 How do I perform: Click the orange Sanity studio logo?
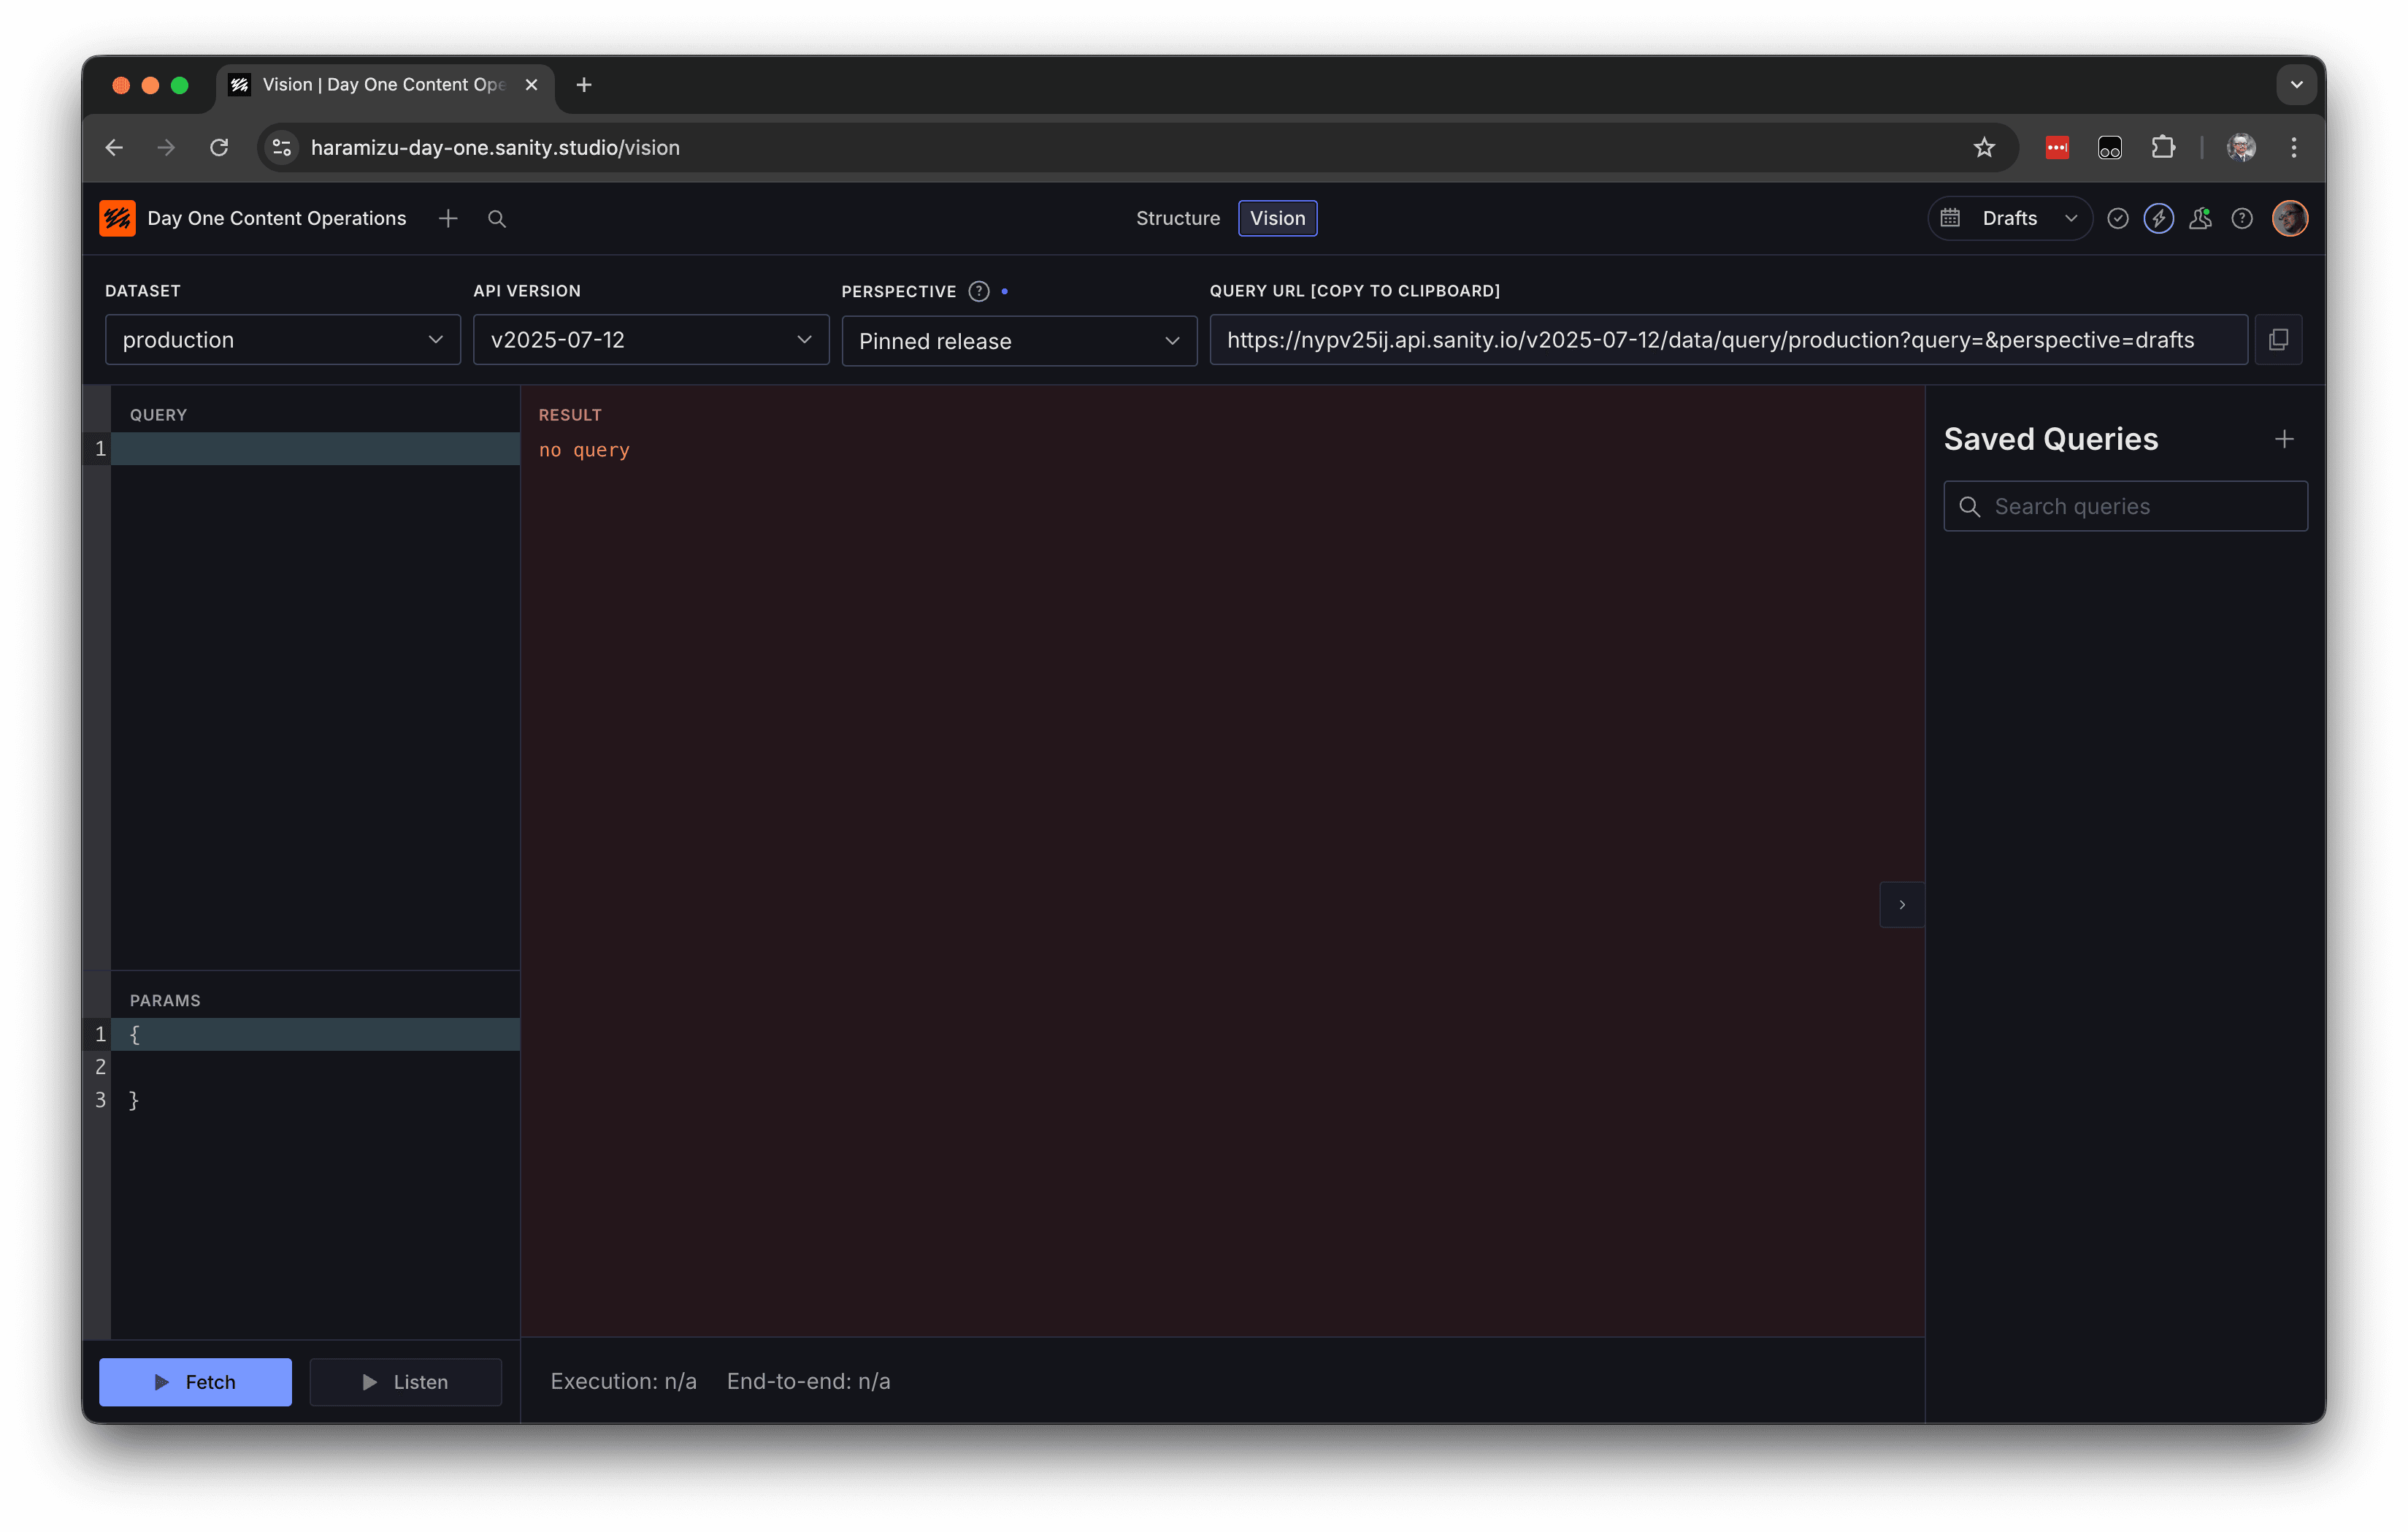pos(117,218)
